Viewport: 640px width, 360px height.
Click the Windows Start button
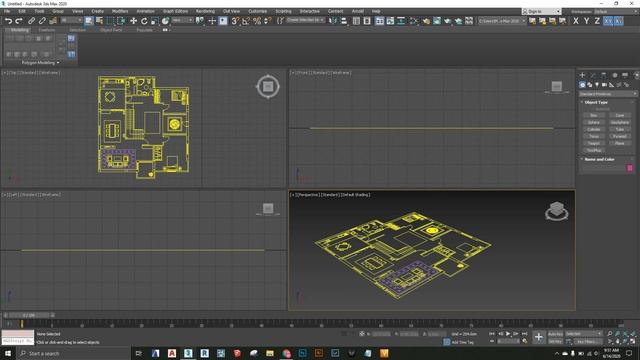8,353
